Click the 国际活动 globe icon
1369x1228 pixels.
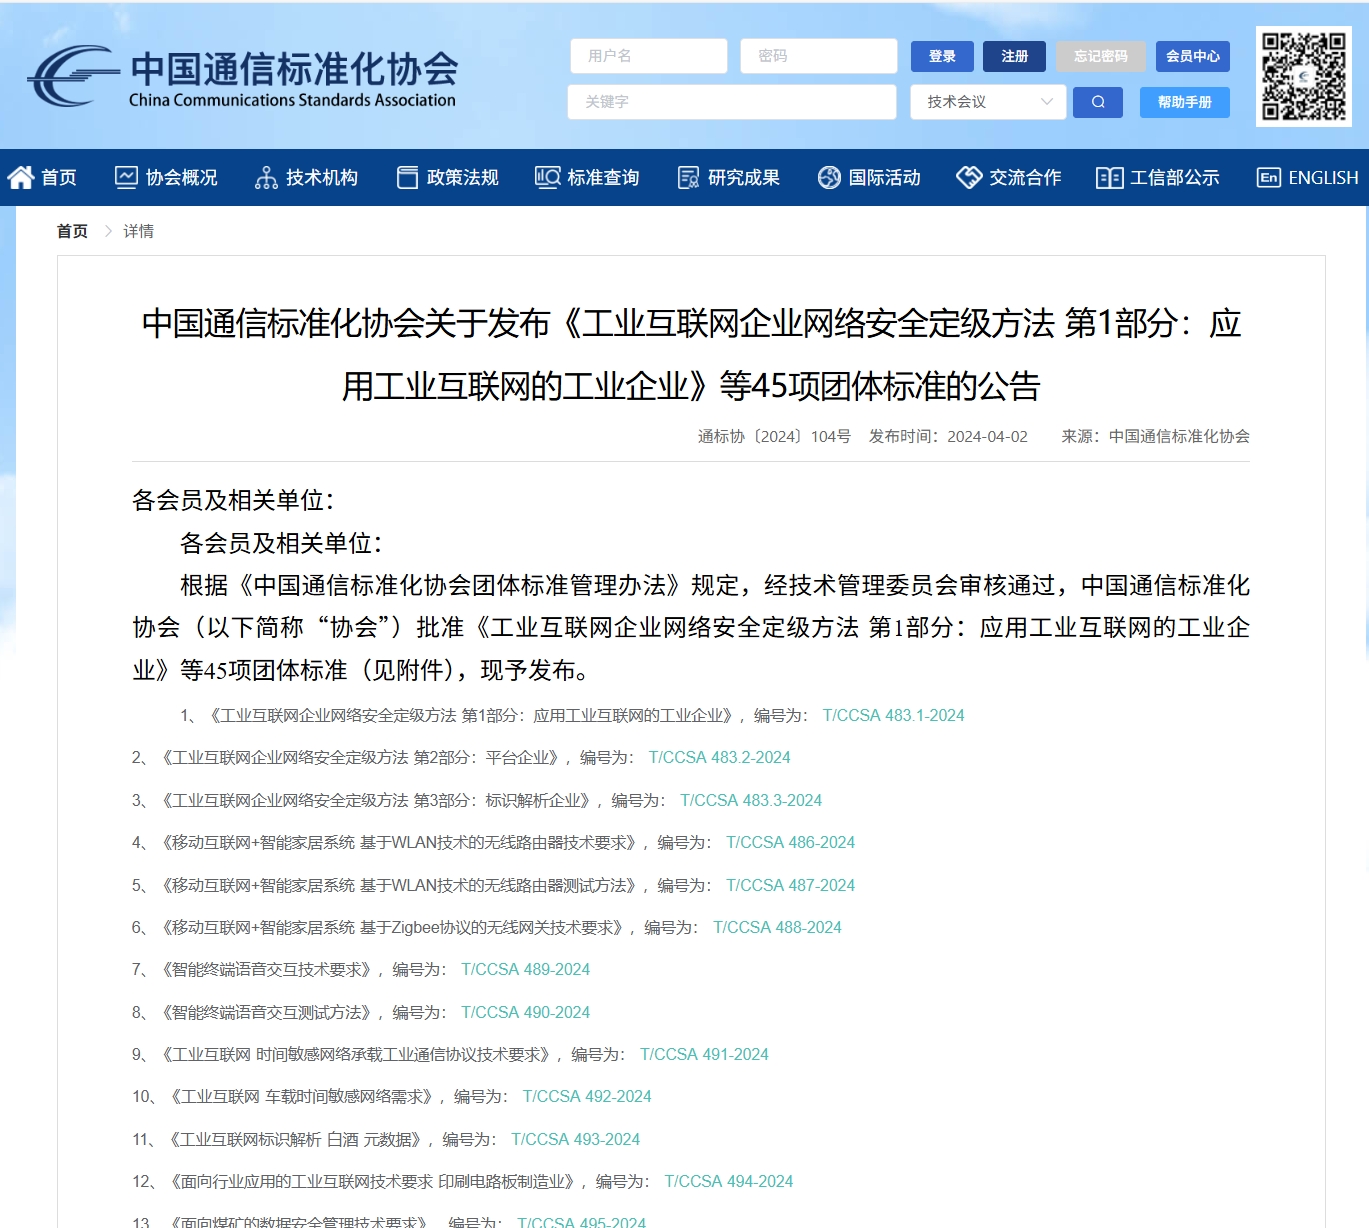click(829, 177)
